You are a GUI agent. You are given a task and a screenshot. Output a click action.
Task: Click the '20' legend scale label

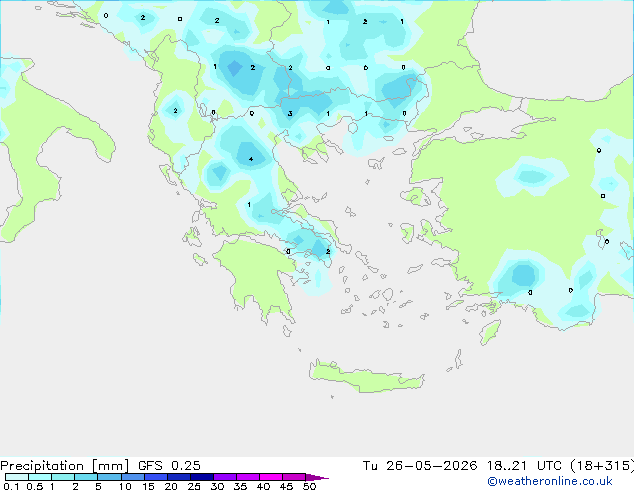coord(171,486)
